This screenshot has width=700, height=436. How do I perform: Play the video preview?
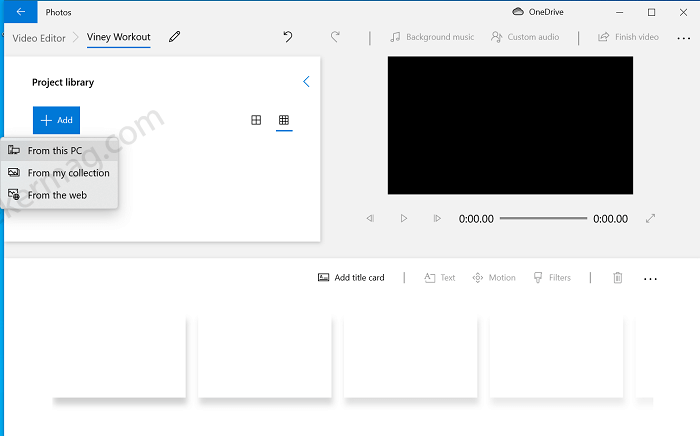[x=404, y=218]
